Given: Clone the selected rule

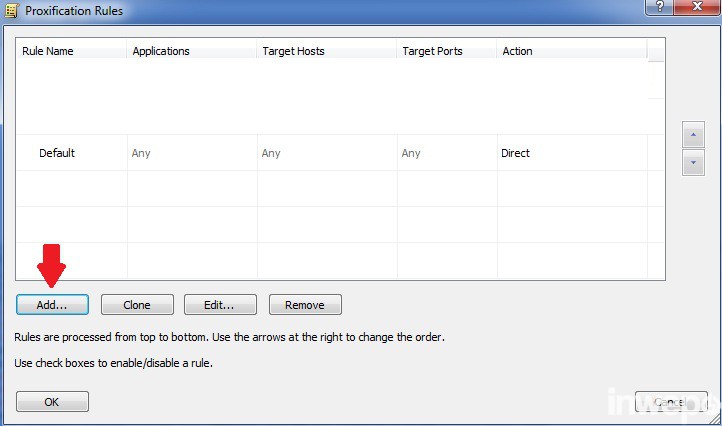Looking at the screenshot, I should coord(137,304).
